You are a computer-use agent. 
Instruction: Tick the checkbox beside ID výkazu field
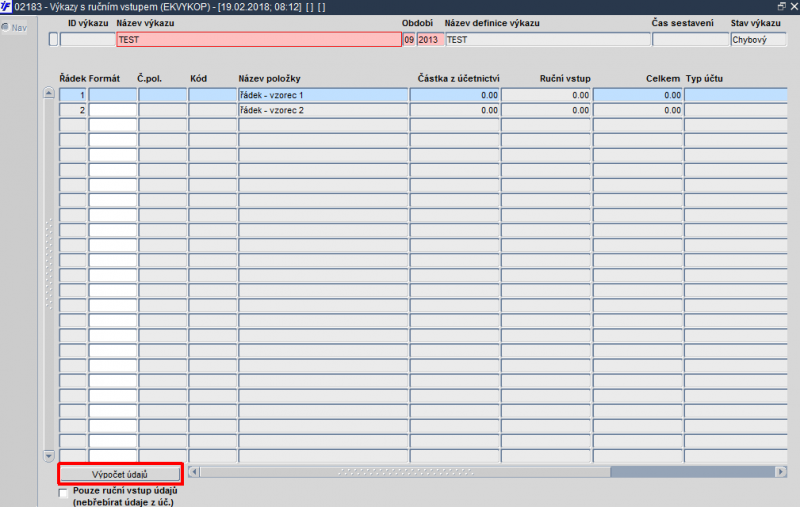[54, 39]
